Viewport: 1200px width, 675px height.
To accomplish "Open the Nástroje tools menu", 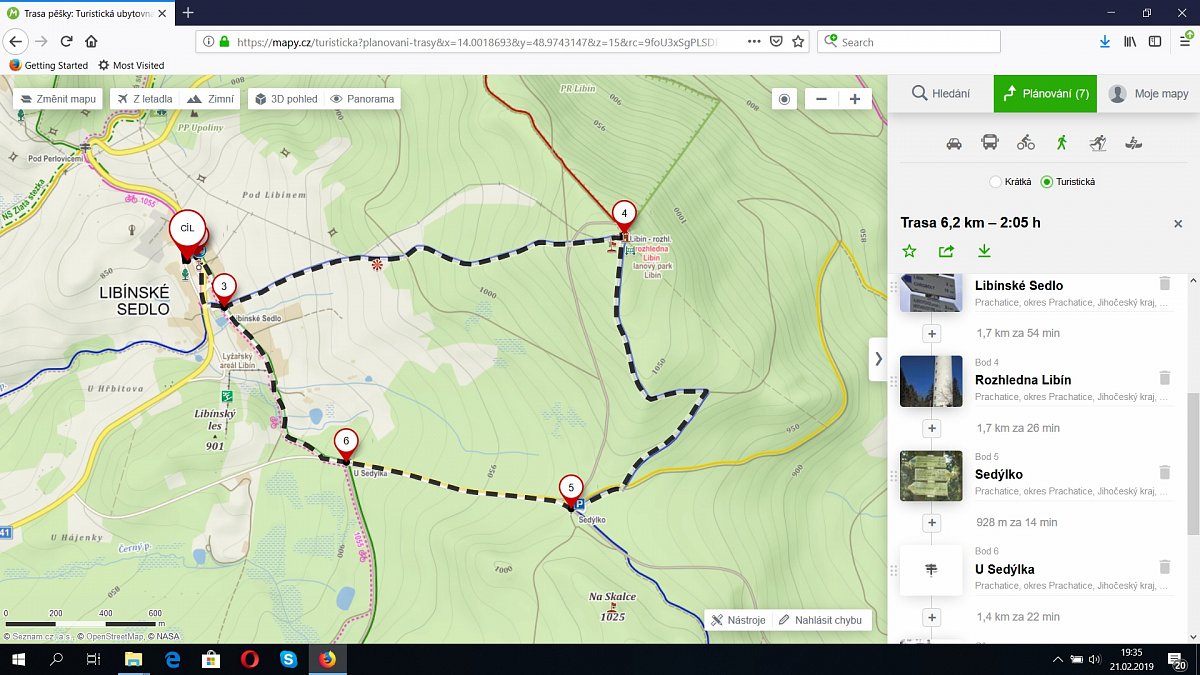I will pyautogui.click(x=738, y=620).
